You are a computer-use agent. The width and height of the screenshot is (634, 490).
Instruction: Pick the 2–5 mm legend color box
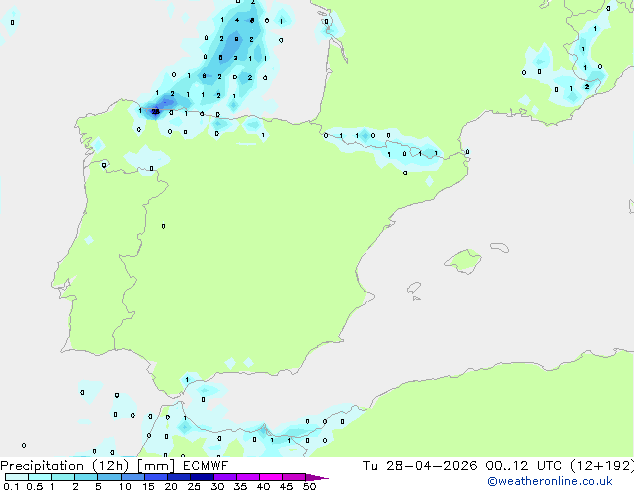pyautogui.click(x=86, y=477)
